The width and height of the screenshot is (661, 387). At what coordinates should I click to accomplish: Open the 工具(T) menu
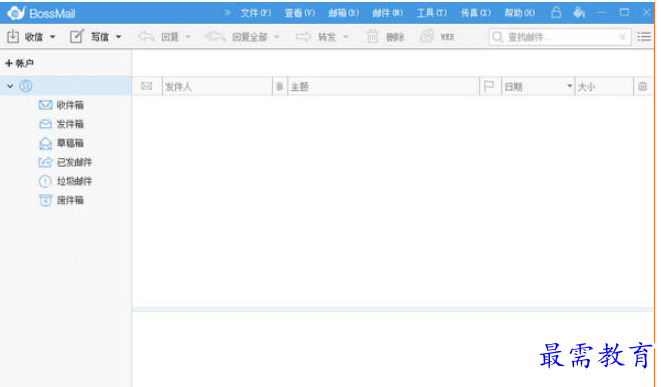tap(431, 13)
